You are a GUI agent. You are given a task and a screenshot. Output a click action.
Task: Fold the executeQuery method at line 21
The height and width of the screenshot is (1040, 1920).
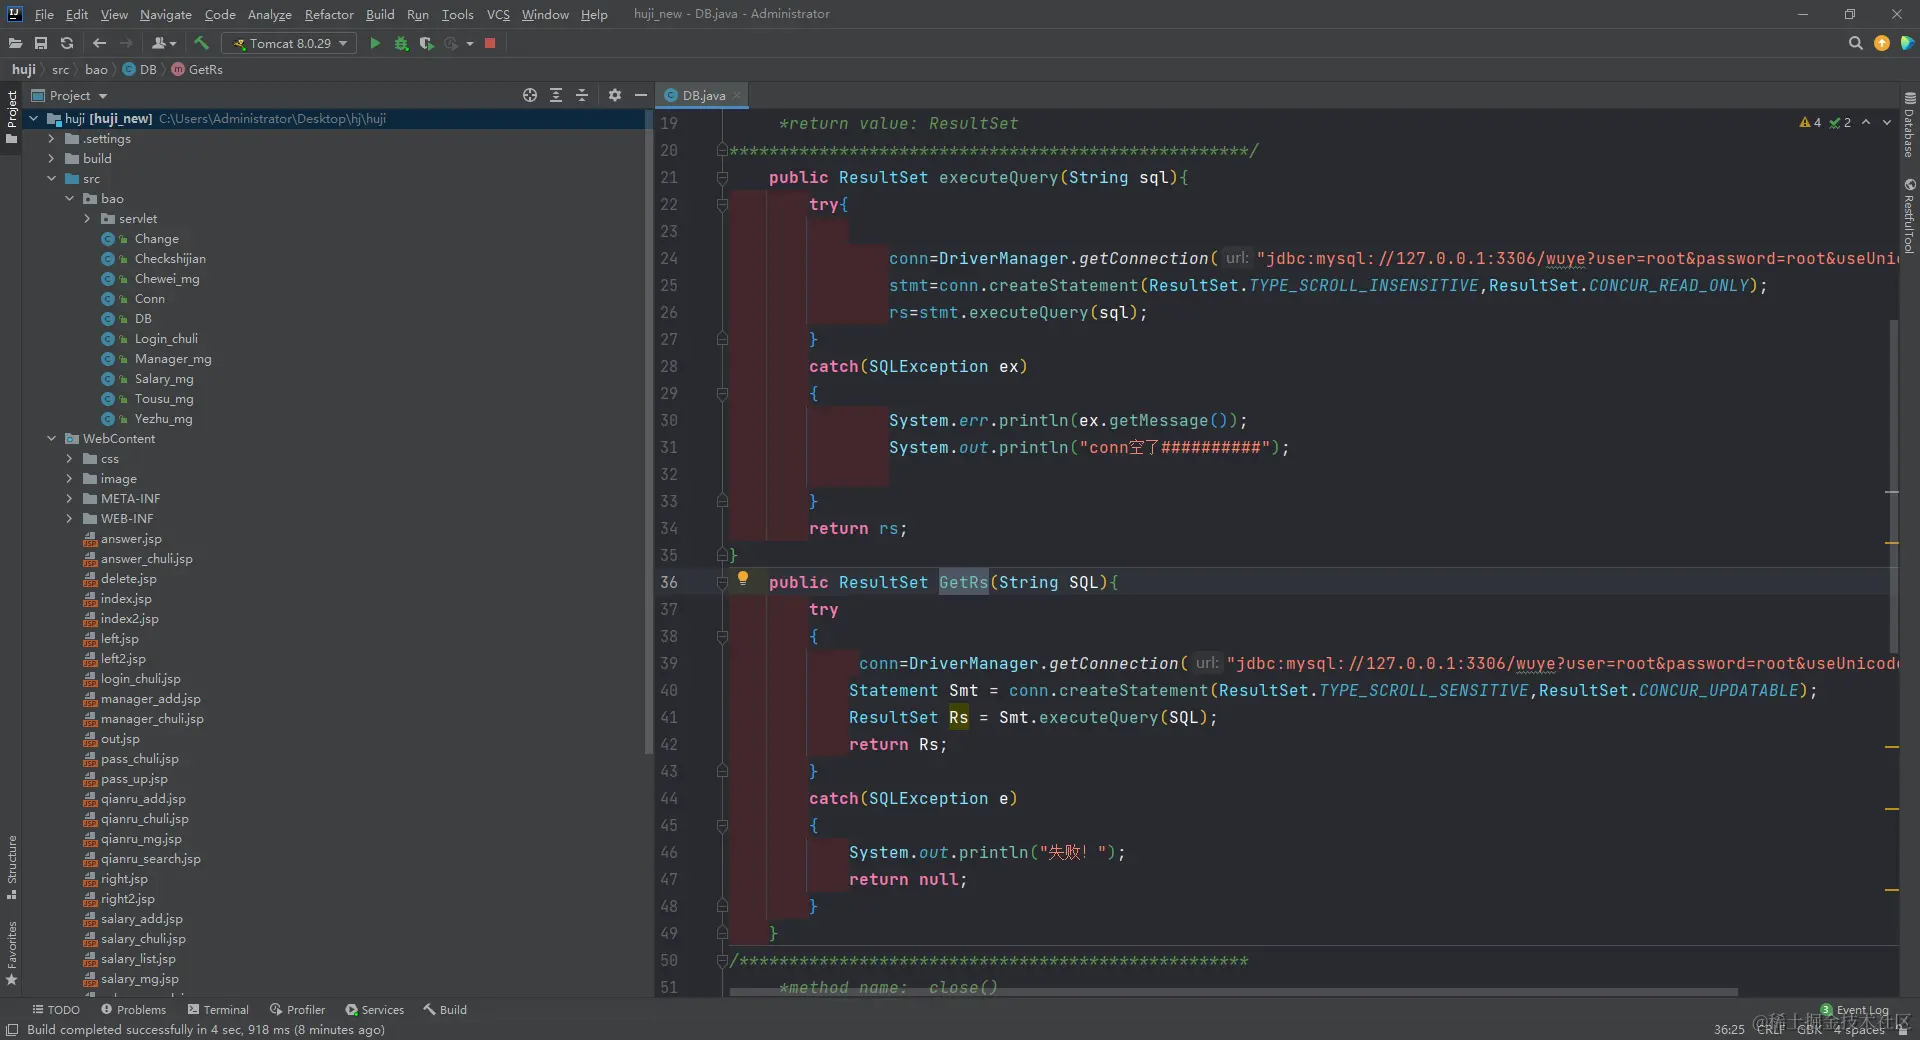[722, 177]
